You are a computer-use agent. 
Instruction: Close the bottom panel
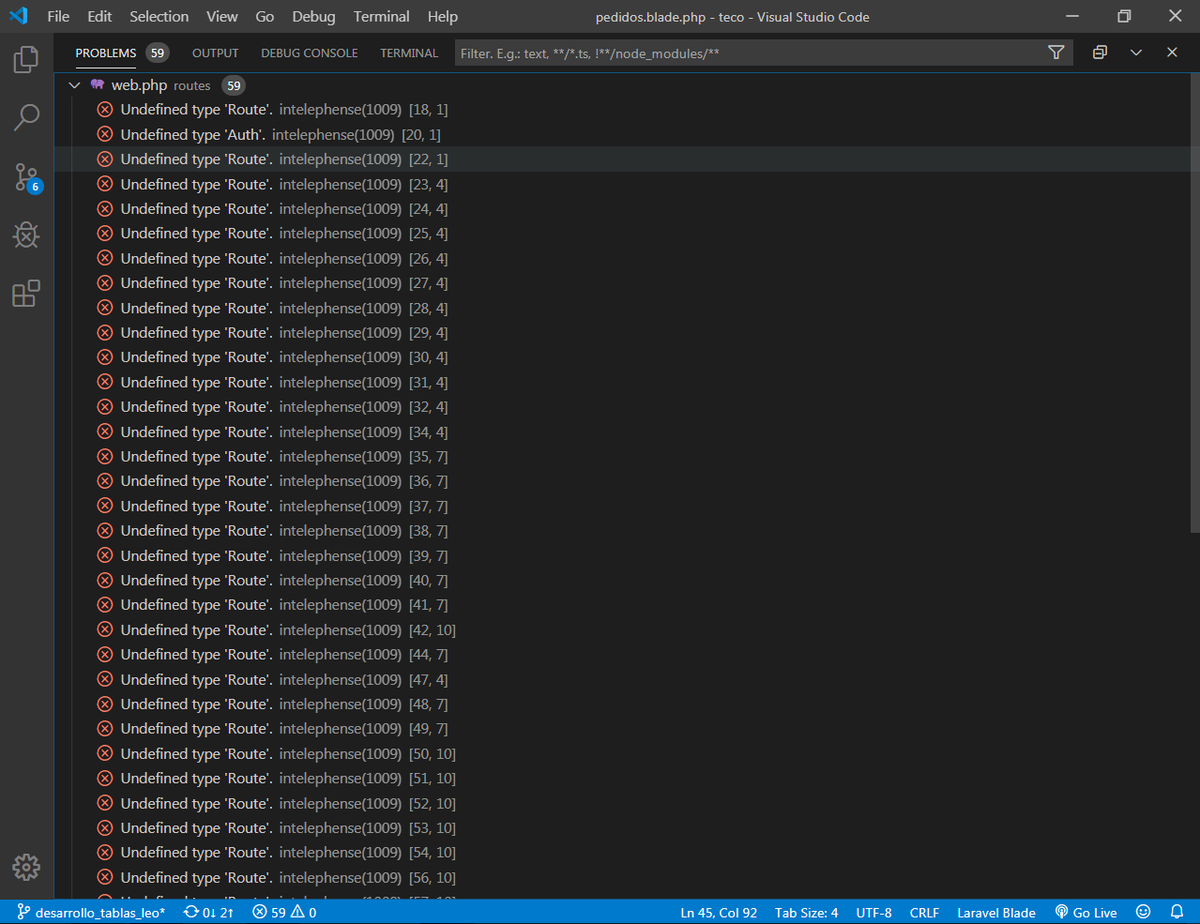click(1172, 52)
